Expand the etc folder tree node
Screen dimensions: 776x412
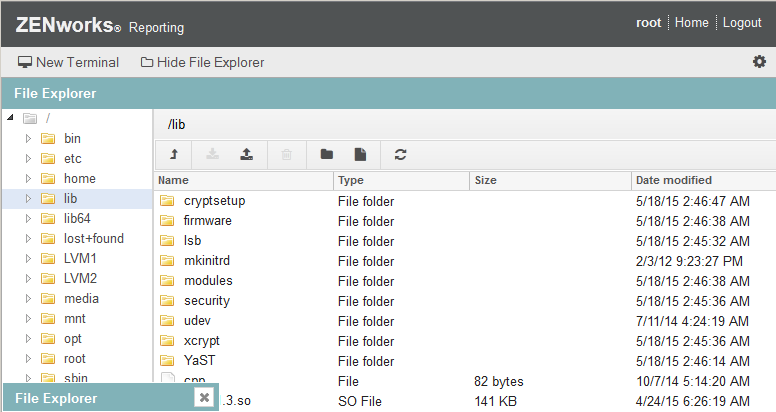click(29, 158)
